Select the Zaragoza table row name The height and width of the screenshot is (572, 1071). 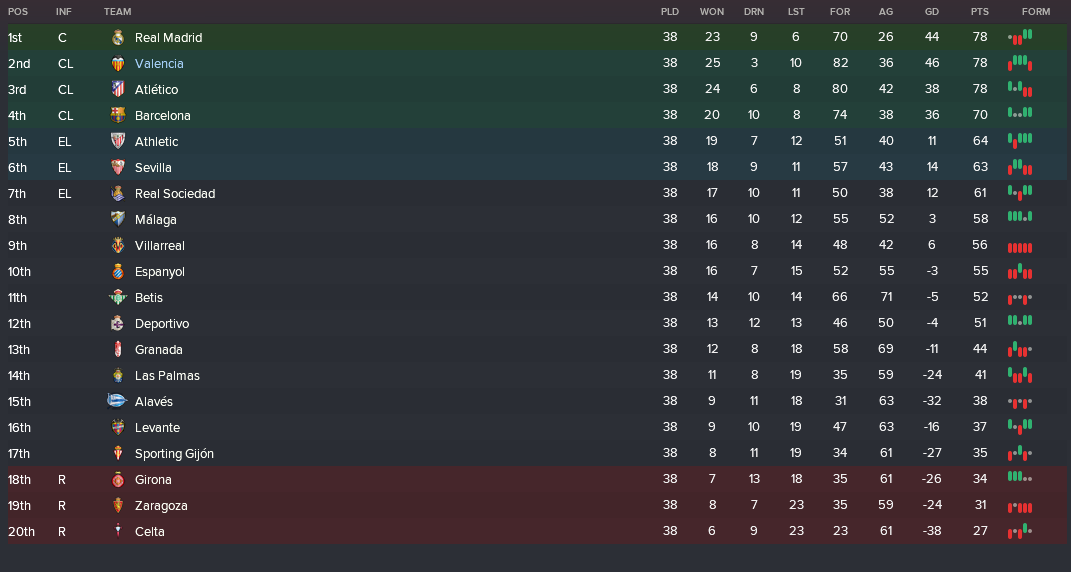click(x=161, y=506)
